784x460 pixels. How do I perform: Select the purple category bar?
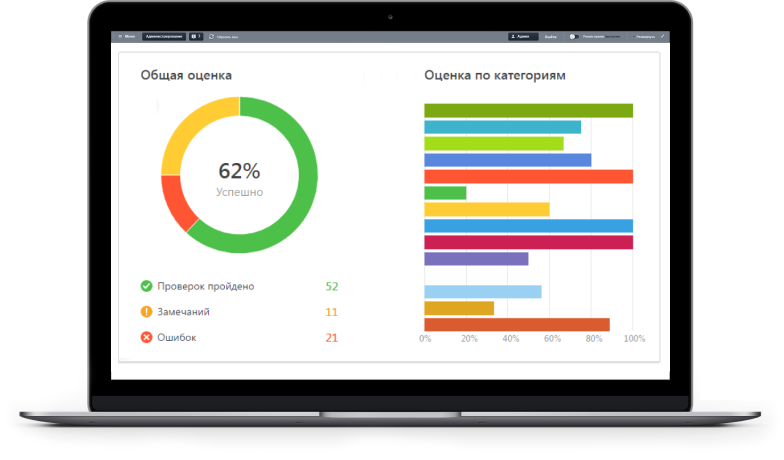[476, 259]
